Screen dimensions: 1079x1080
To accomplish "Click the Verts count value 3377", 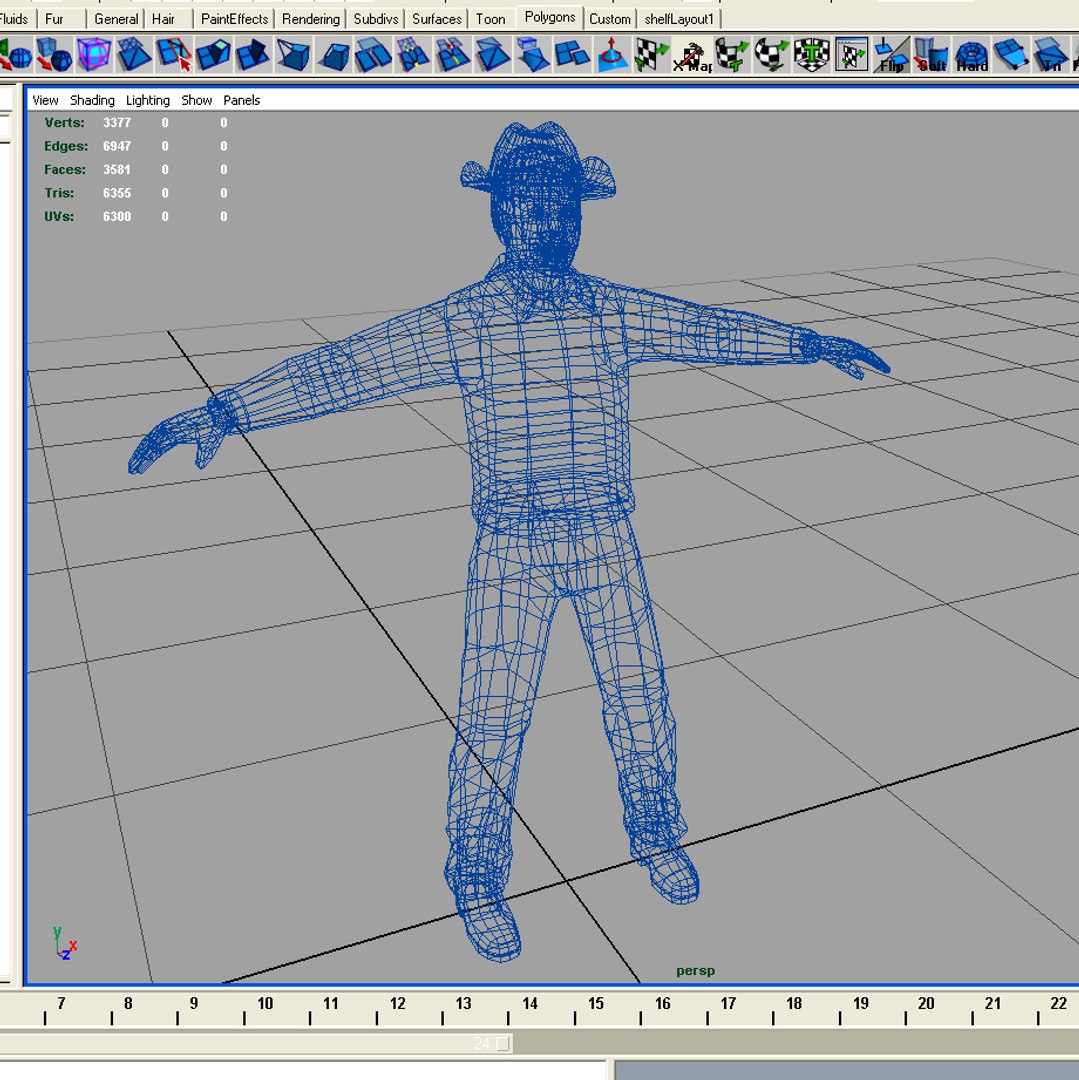I will [x=117, y=123].
